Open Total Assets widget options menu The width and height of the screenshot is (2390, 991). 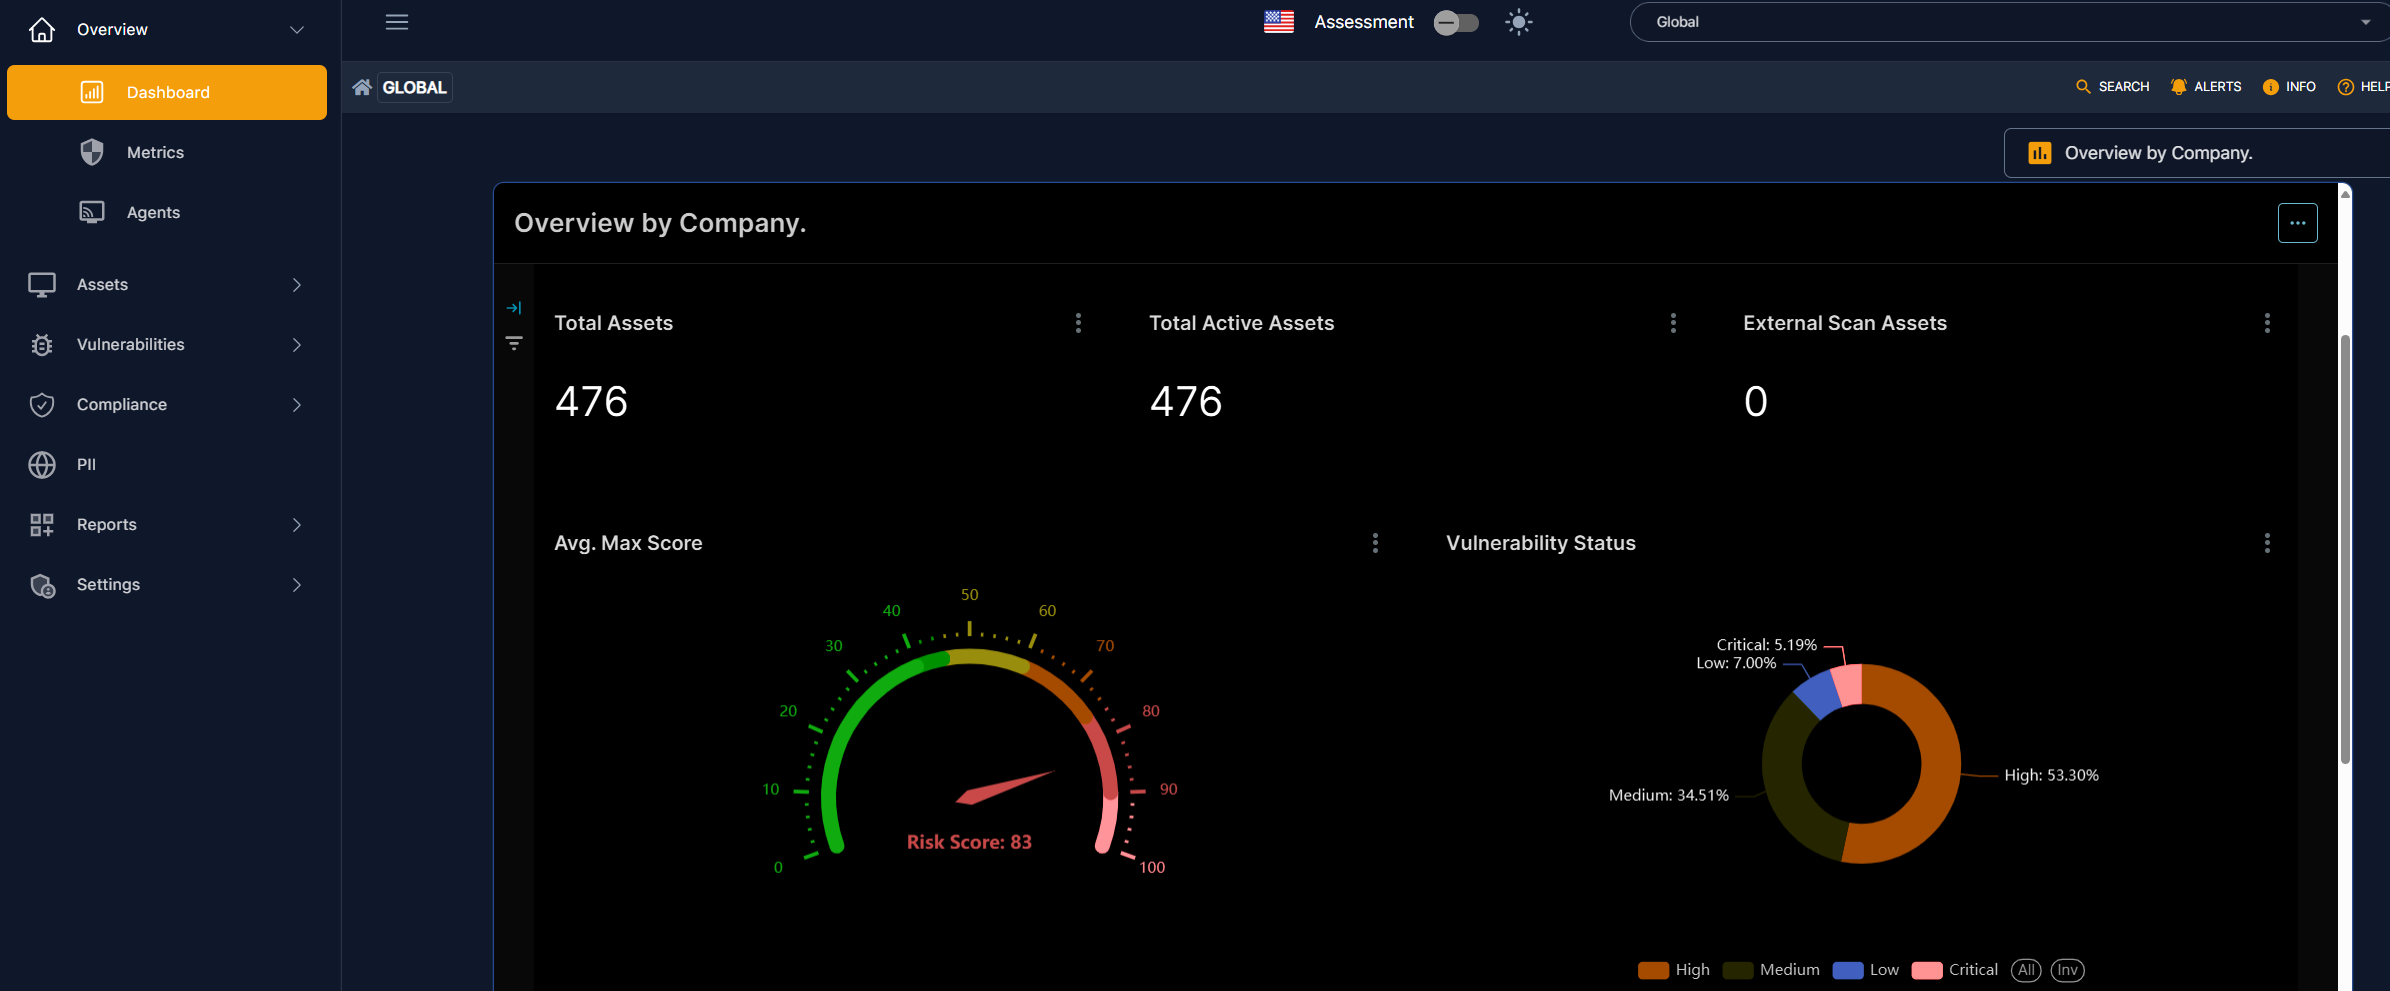click(x=1078, y=322)
